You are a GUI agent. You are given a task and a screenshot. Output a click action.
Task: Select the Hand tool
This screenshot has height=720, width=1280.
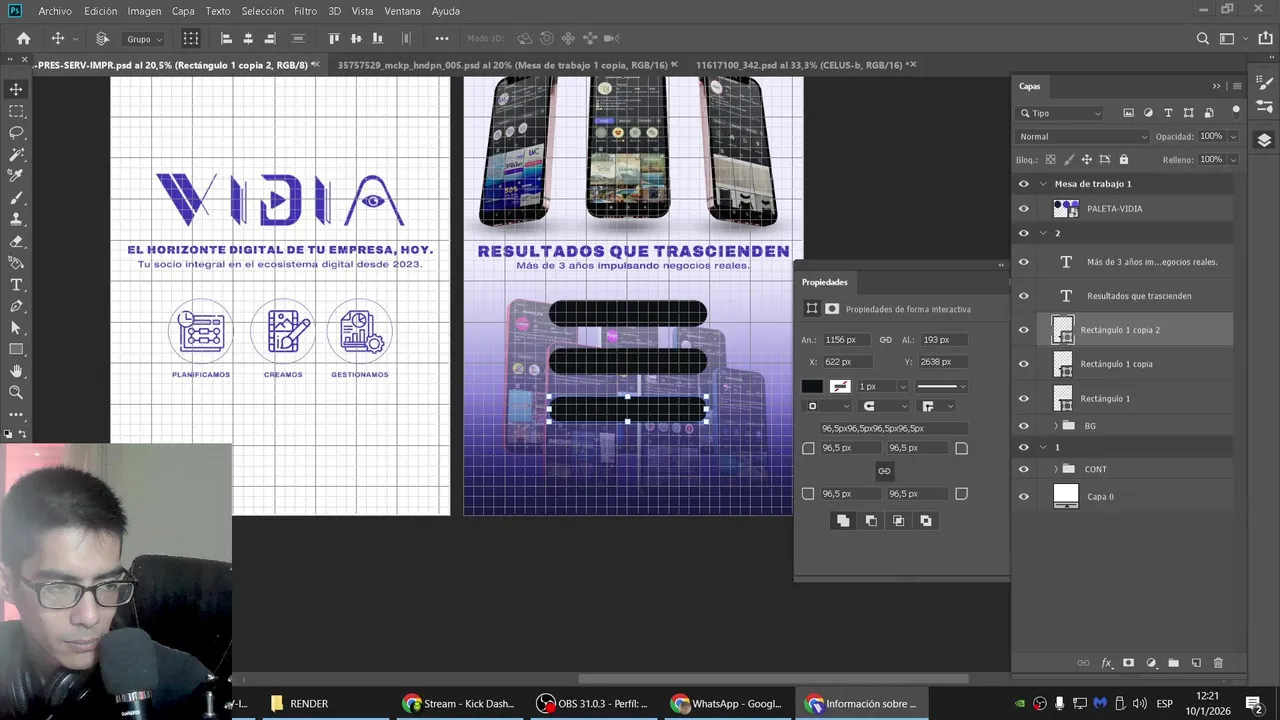pyautogui.click(x=16, y=371)
